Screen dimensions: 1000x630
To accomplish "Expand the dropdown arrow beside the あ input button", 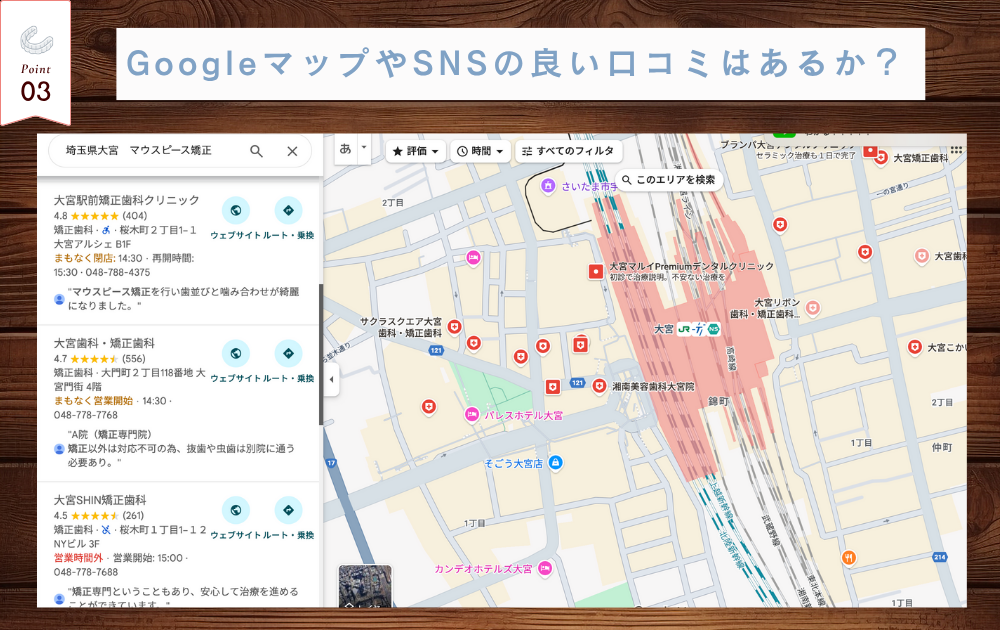I will [363, 149].
